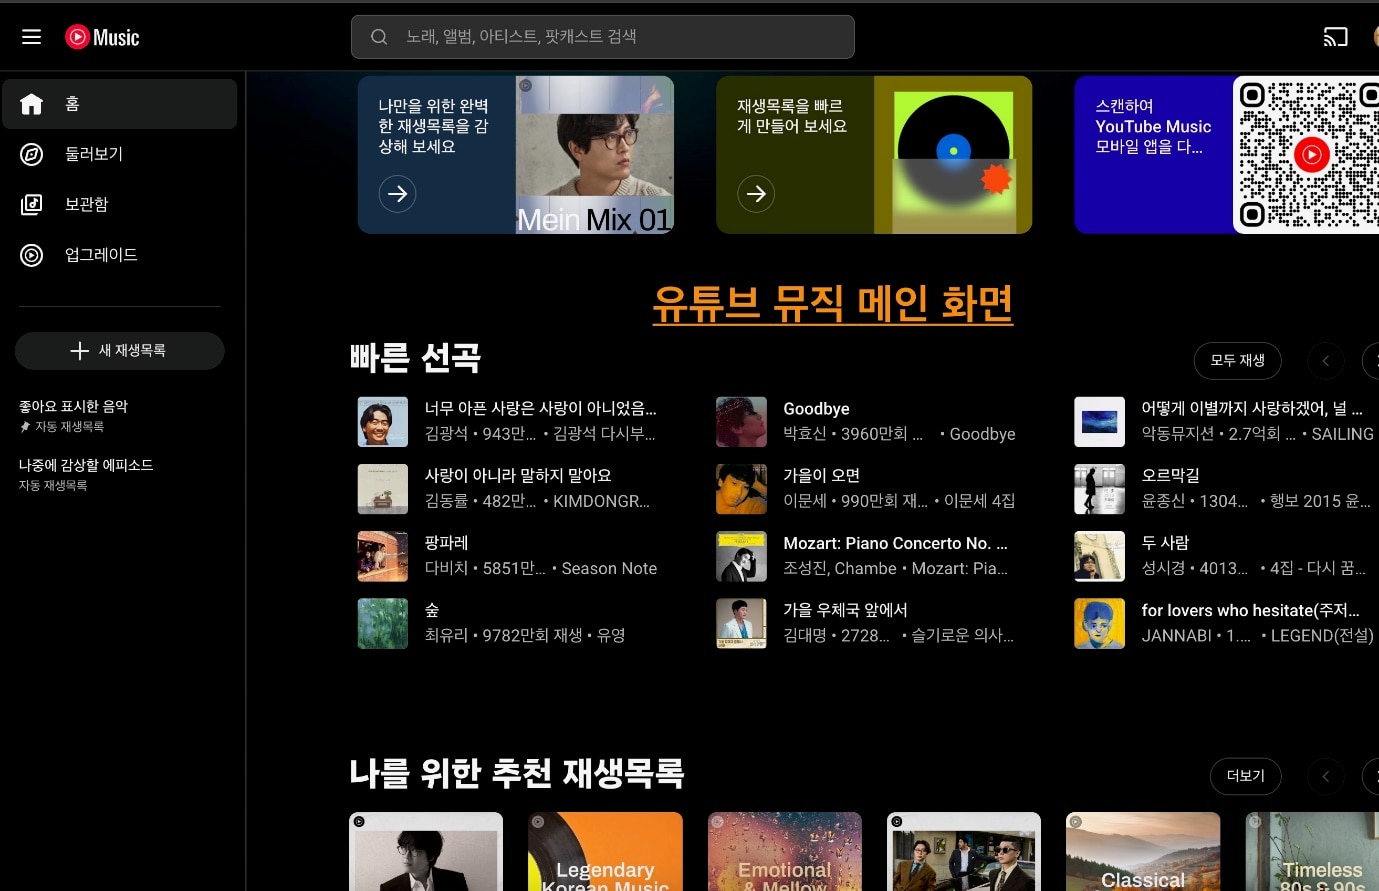
Task: Click the 업그레이드 (Upgrade) icon in sidebar
Action: coord(31,255)
